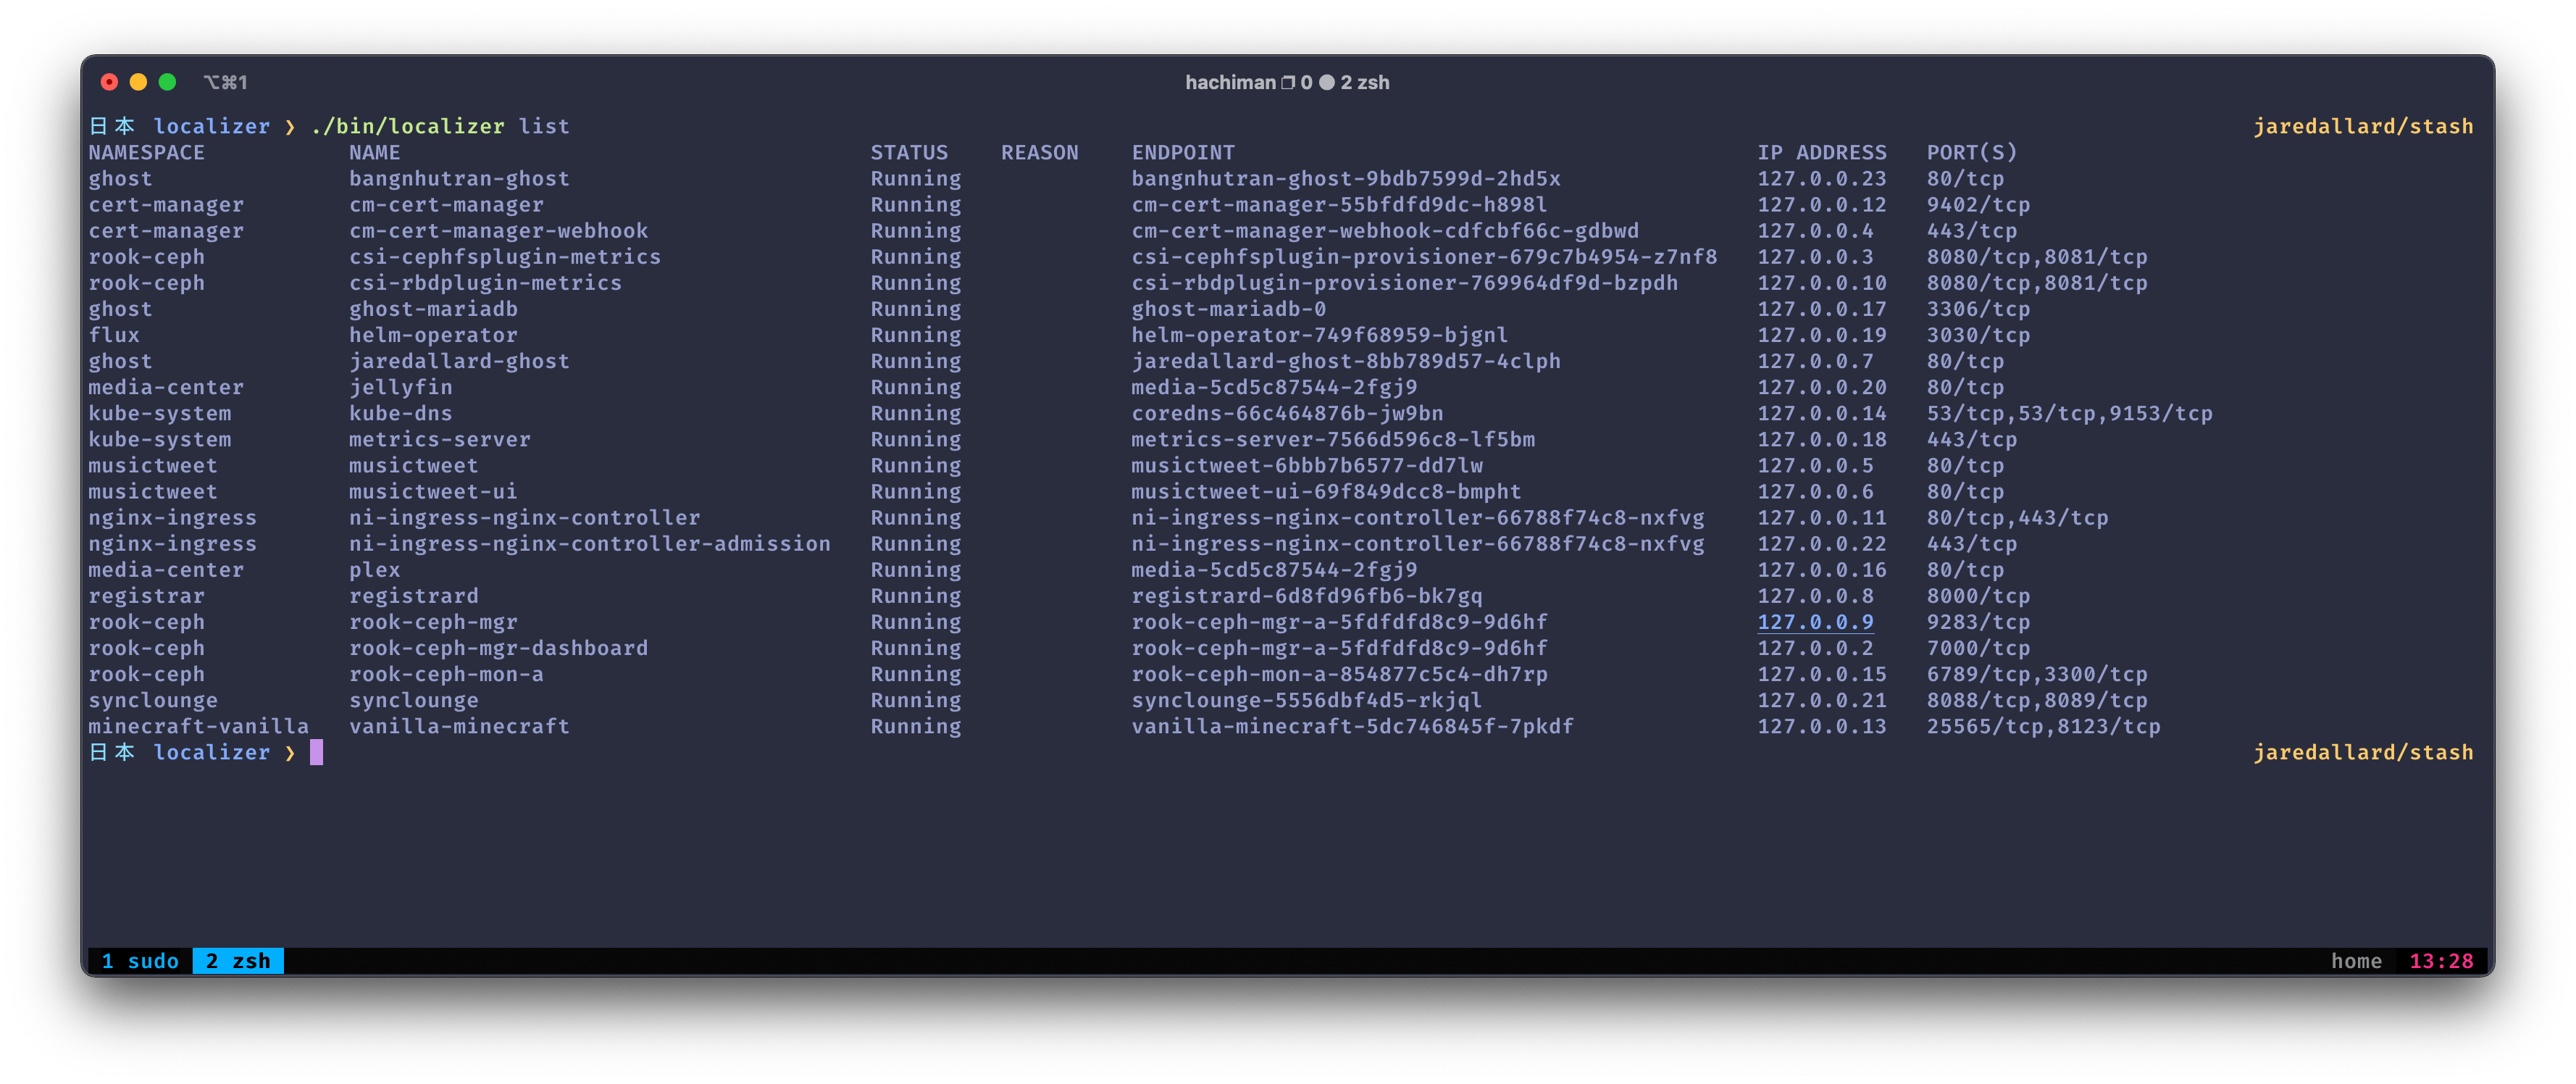Click the green fullscreen window button
This screenshot has height=1084, width=2576.
[x=168, y=82]
